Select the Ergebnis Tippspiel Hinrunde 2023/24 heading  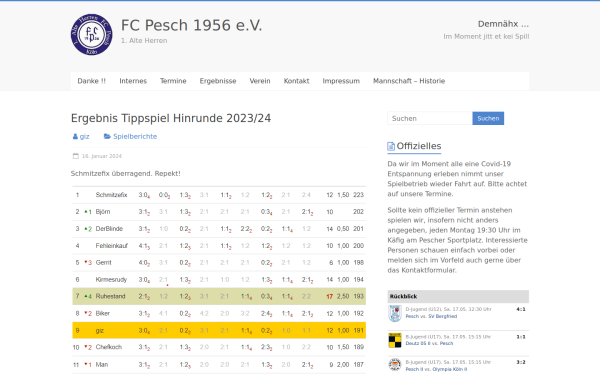tap(171, 118)
